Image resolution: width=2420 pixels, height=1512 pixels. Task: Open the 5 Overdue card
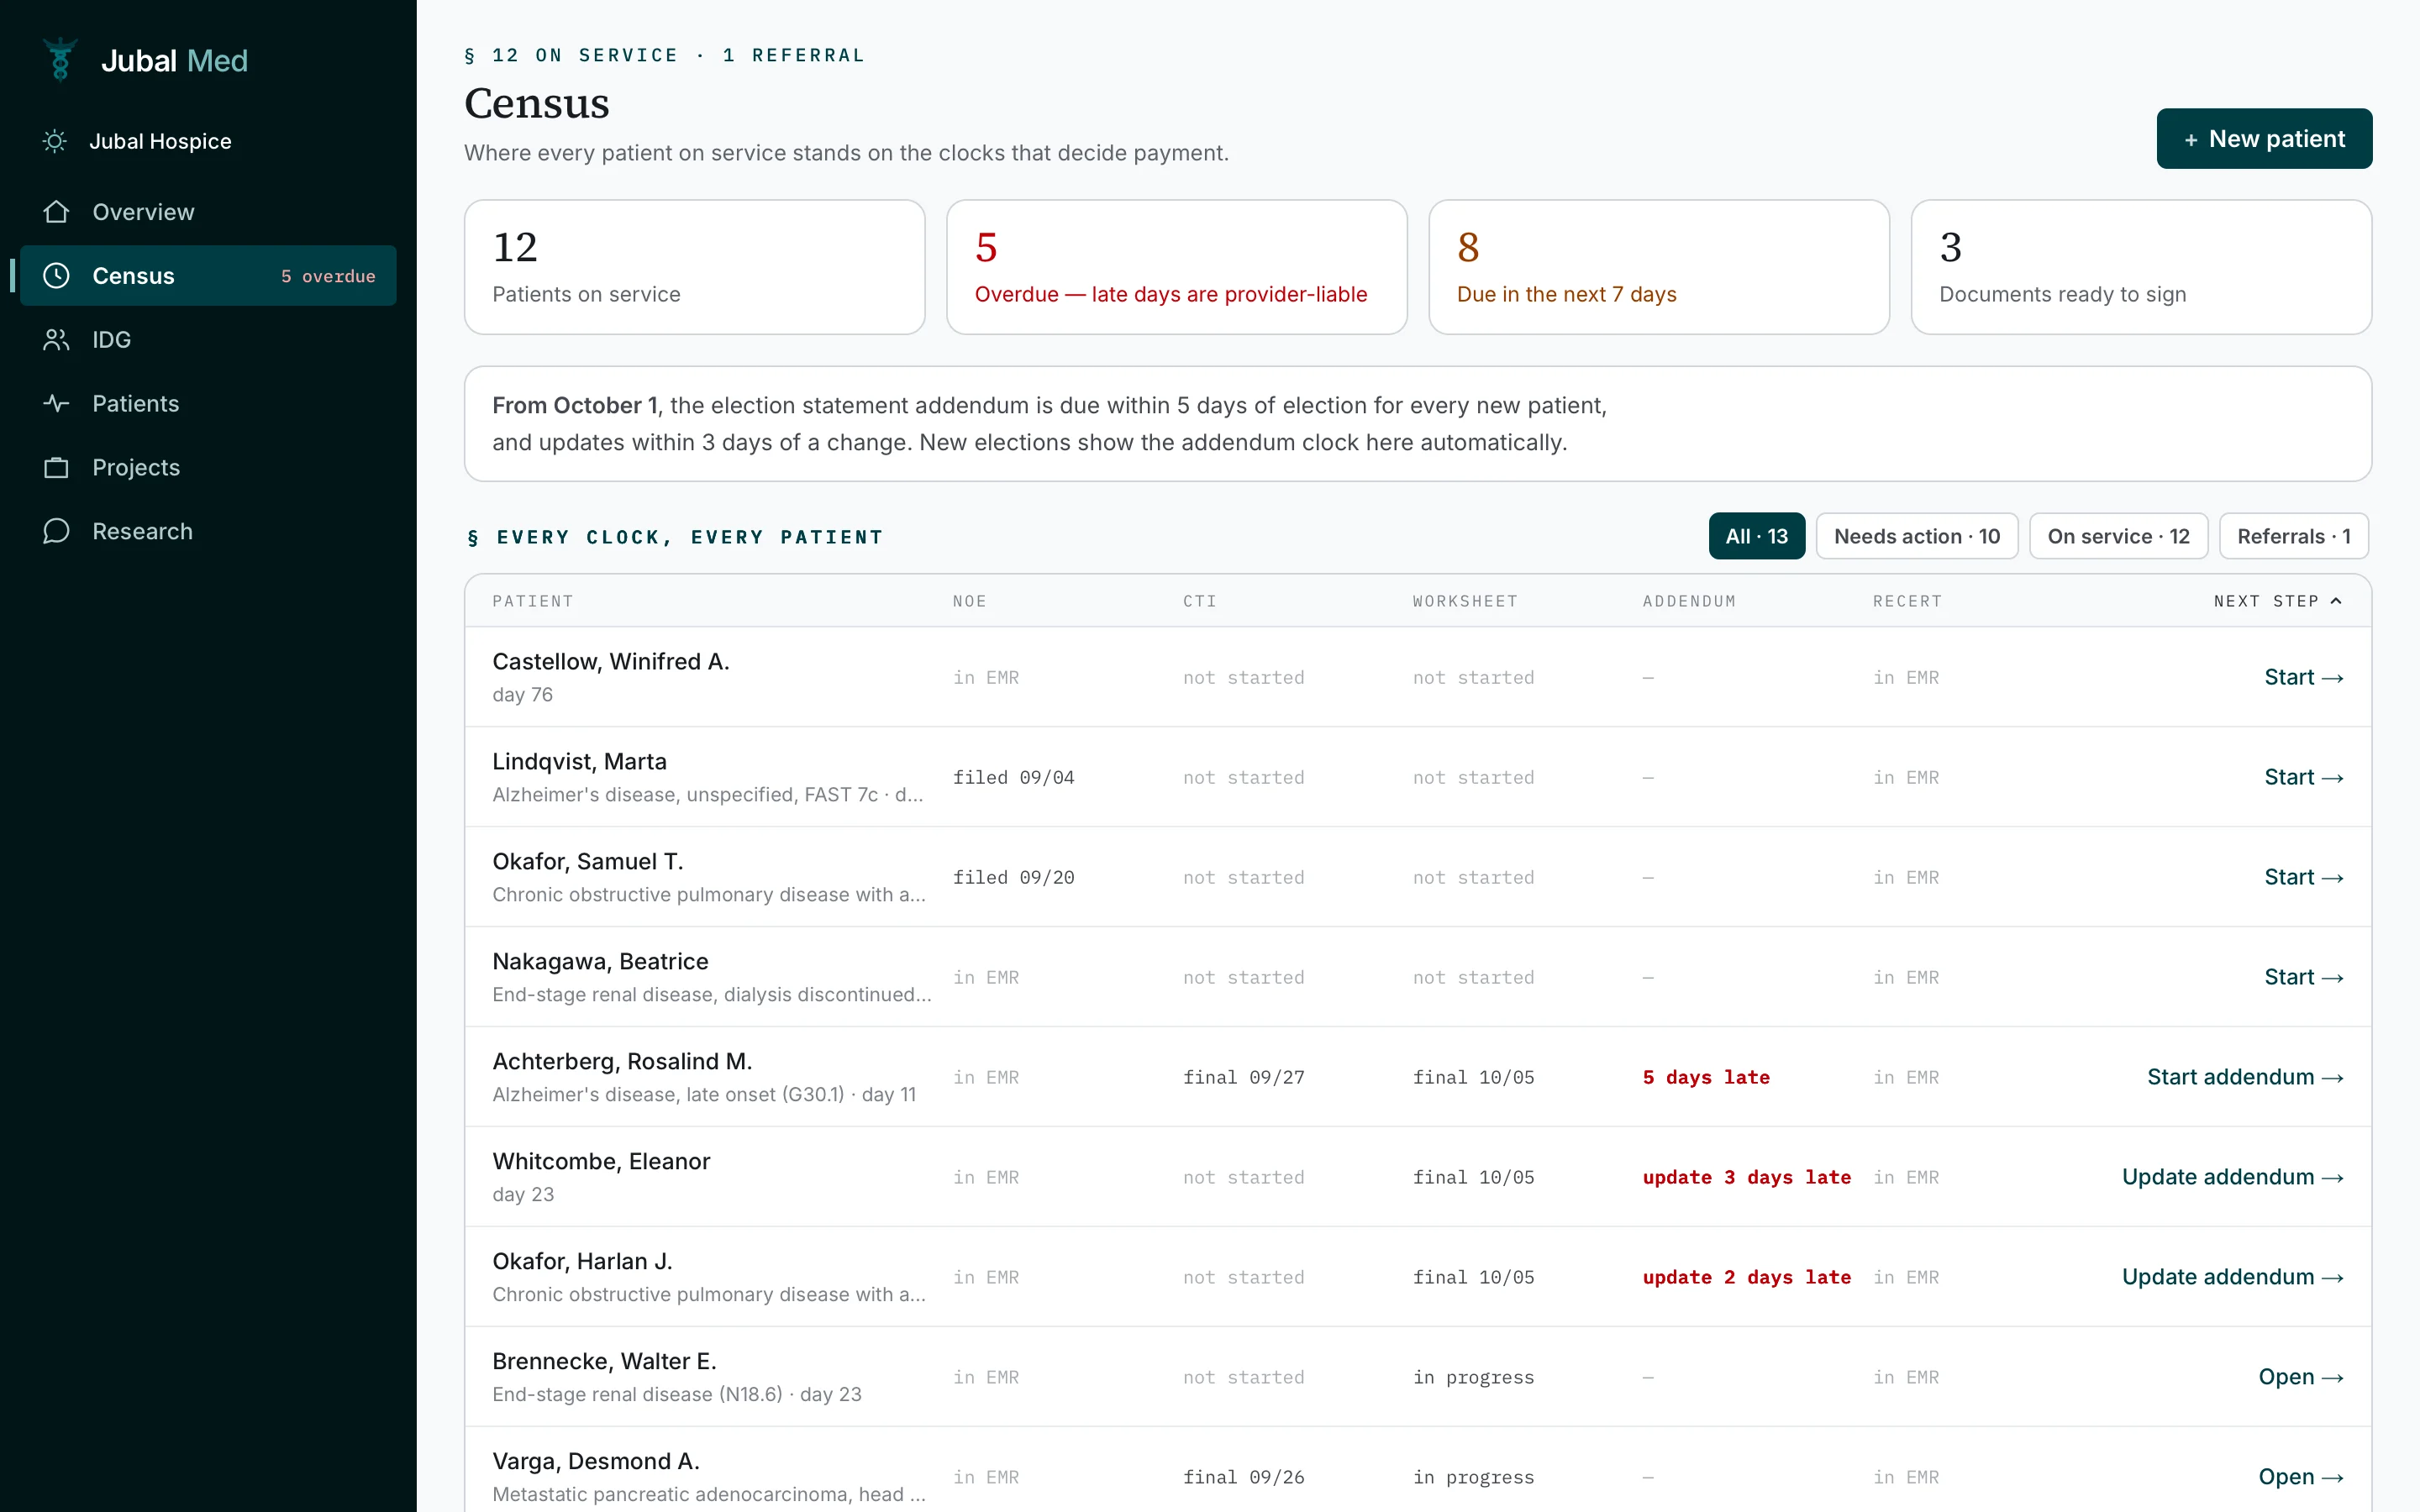pyautogui.click(x=1176, y=267)
